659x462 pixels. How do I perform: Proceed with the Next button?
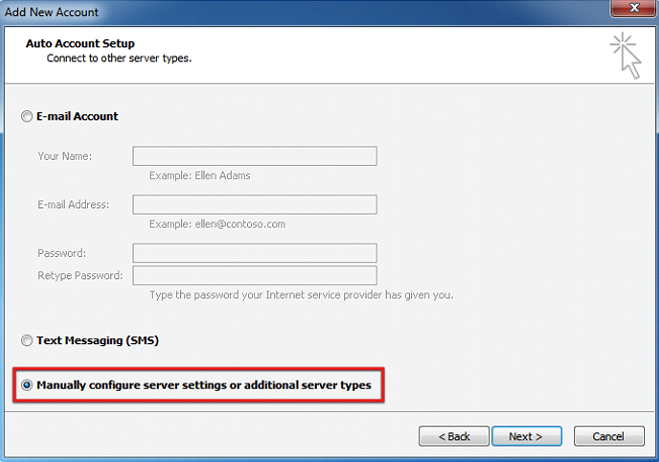(x=527, y=436)
